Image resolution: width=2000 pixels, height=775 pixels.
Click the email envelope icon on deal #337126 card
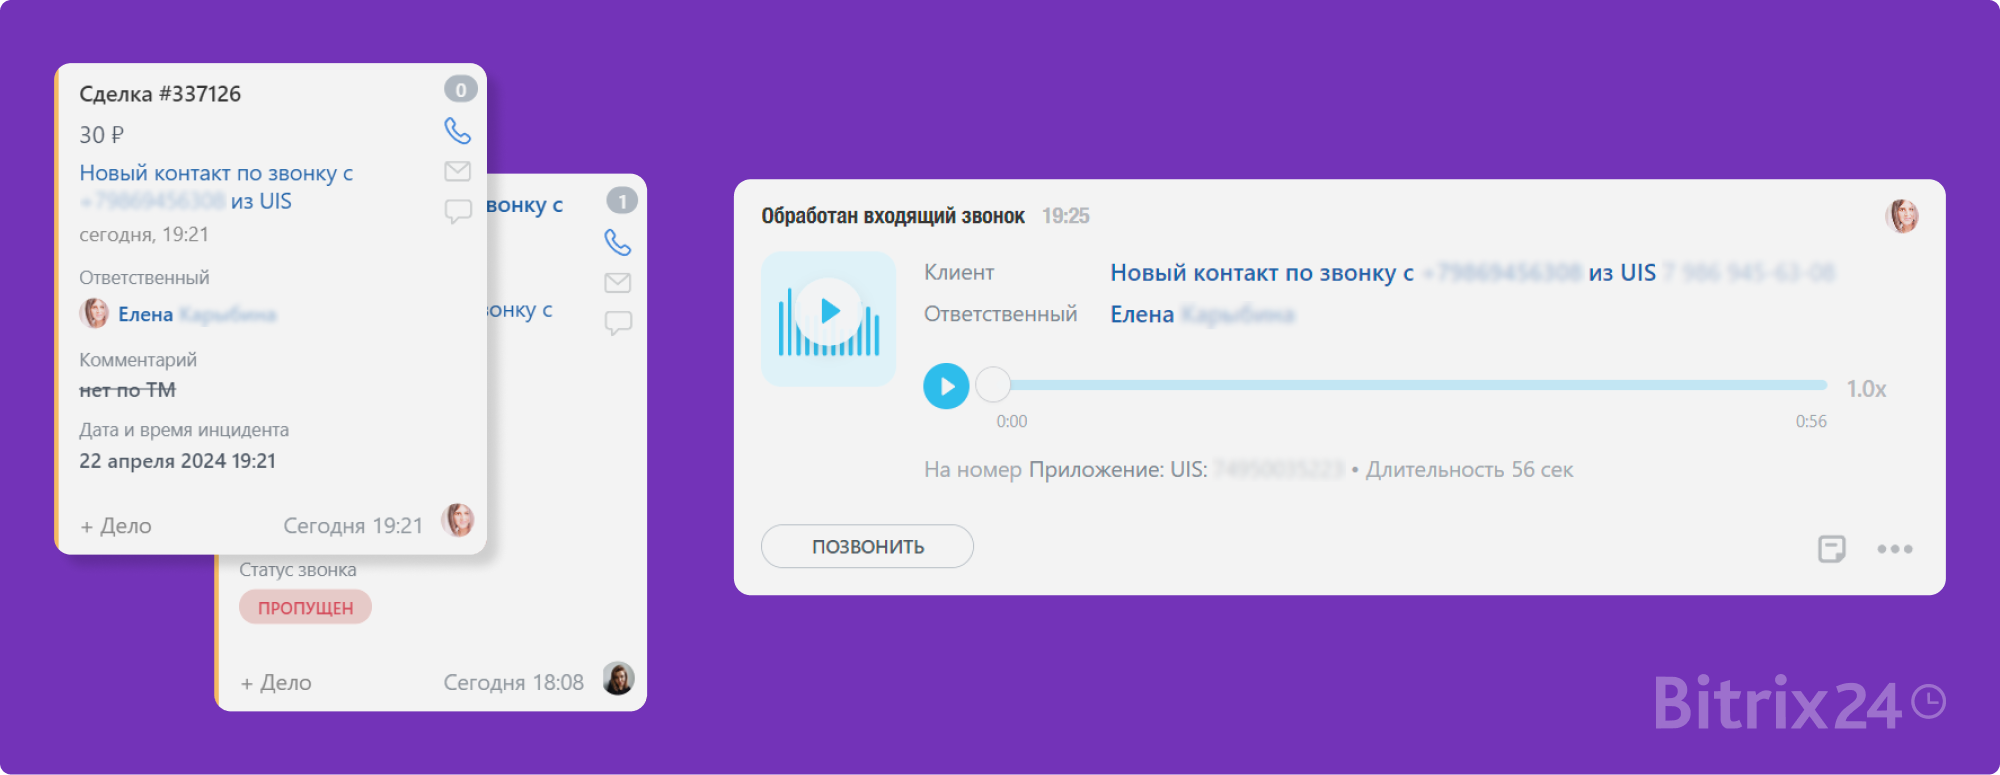[x=457, y=171]
